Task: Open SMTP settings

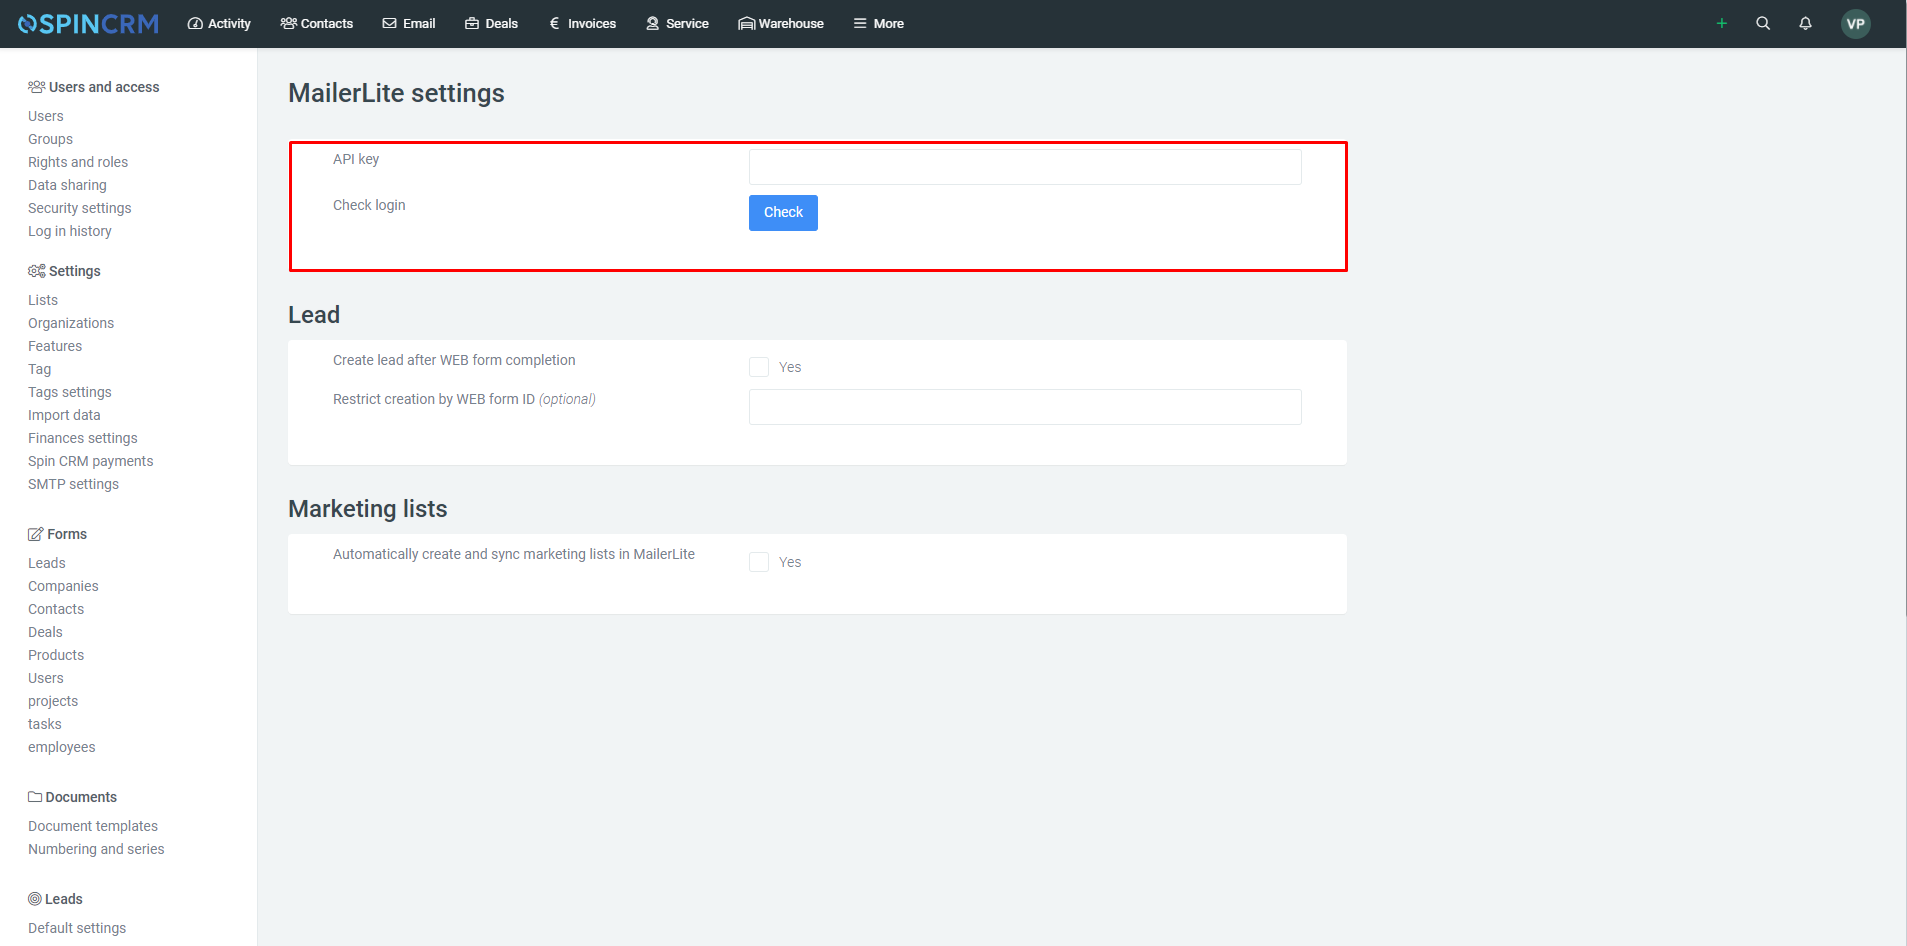Action: pos(73,484)
